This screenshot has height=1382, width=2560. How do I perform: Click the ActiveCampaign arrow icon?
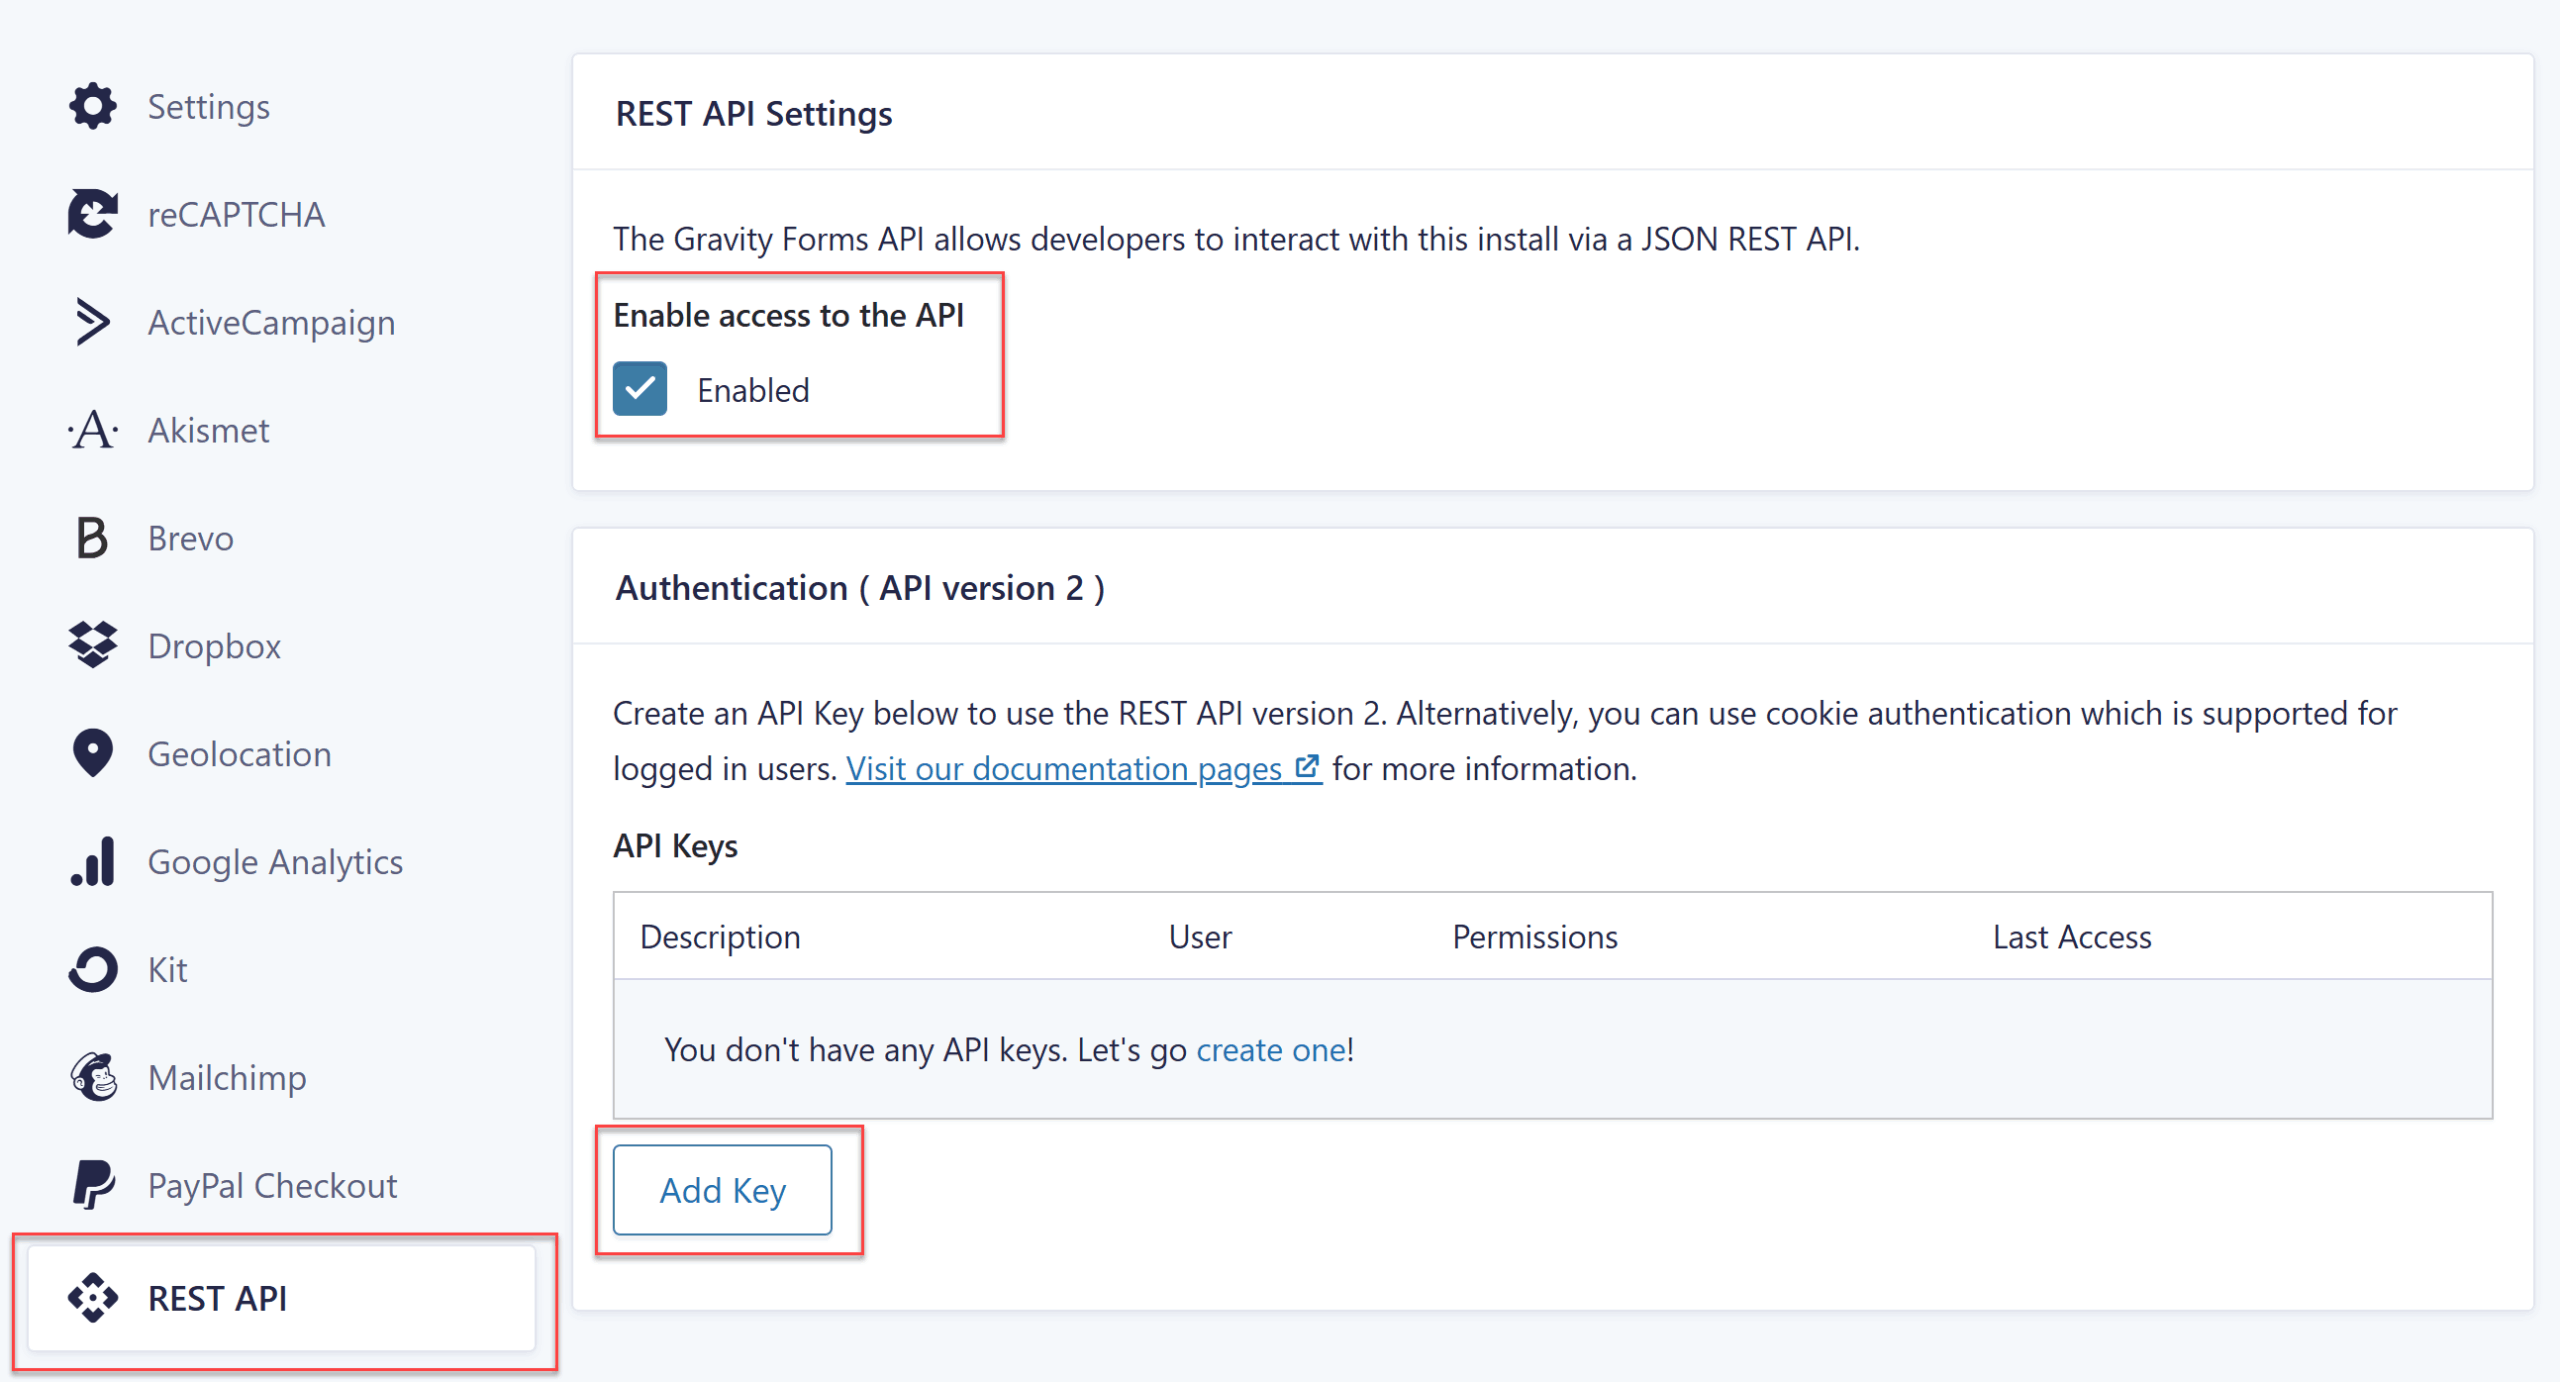coord(93,322)
